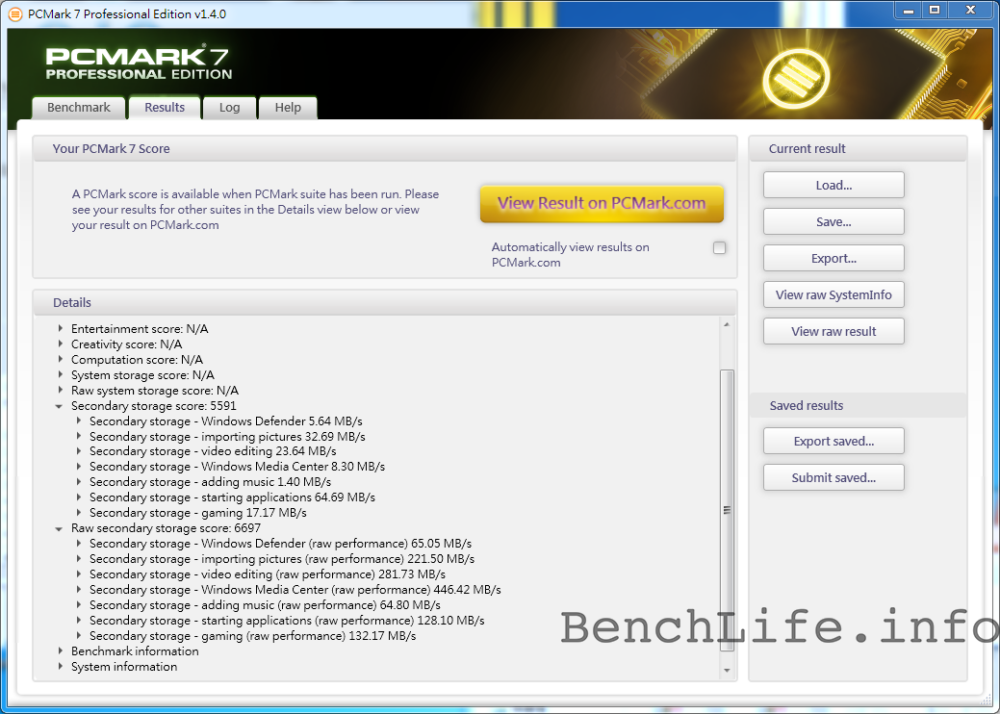
Task: Maximize the PCMark 7 window
Action: coord(934,10)
